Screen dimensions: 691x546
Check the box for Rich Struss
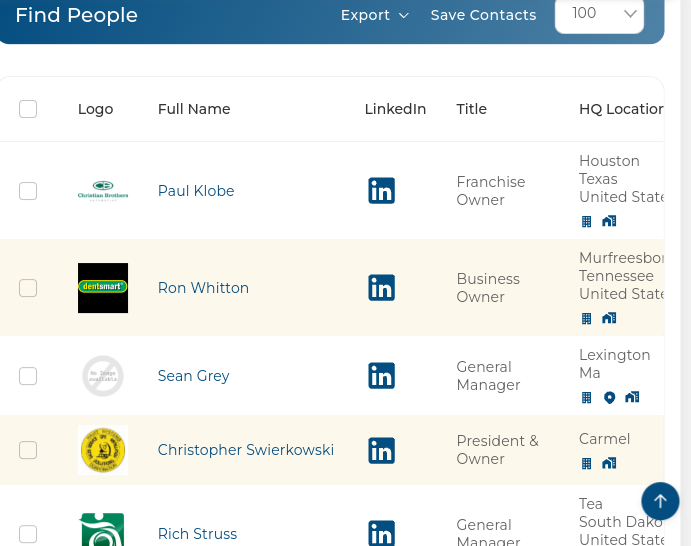pyautogui.click(x=28, y=534)
